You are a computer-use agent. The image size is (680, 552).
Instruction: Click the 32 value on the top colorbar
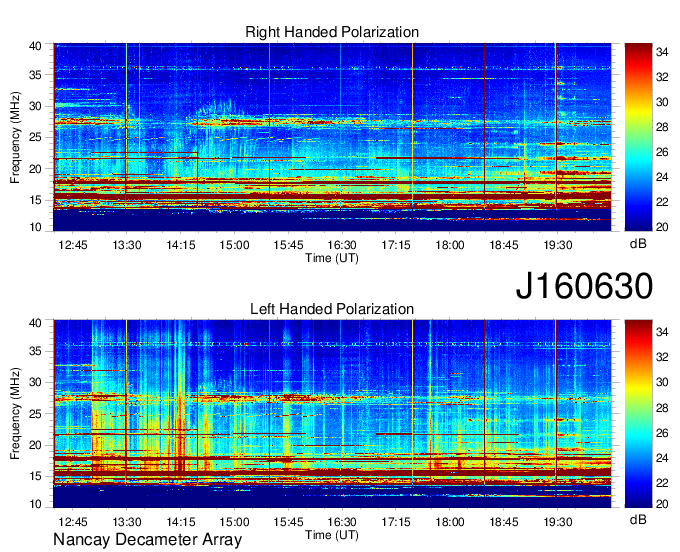coord(662,77)
